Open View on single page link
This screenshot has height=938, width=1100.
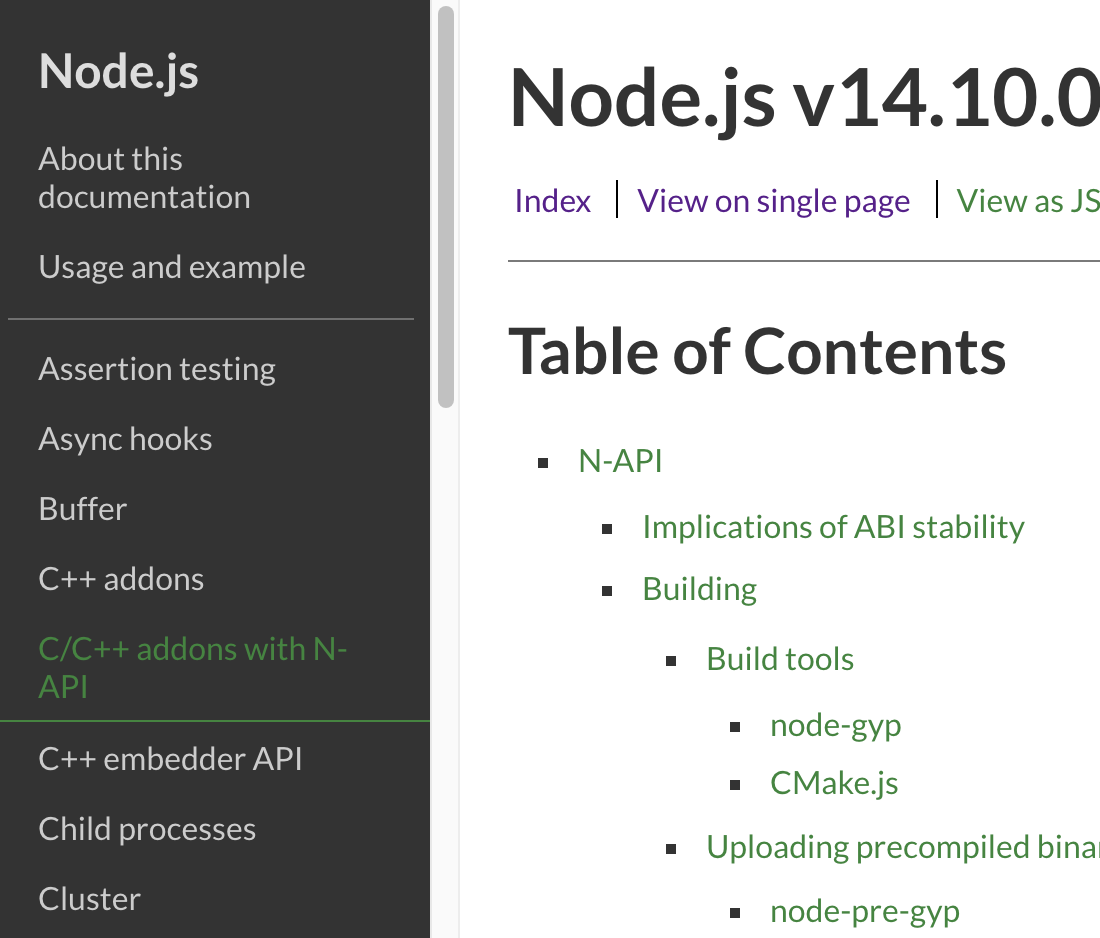click(773, 201)
